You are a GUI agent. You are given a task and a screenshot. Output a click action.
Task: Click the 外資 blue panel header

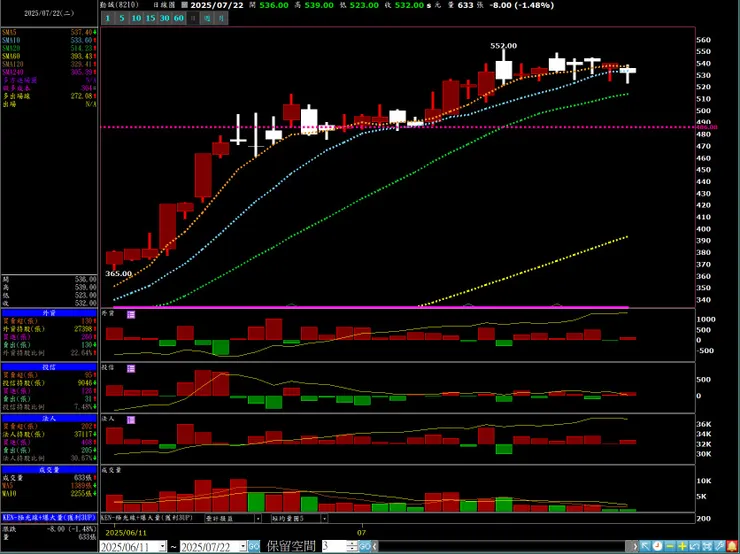pyautogui.click(x=49, y=313)
